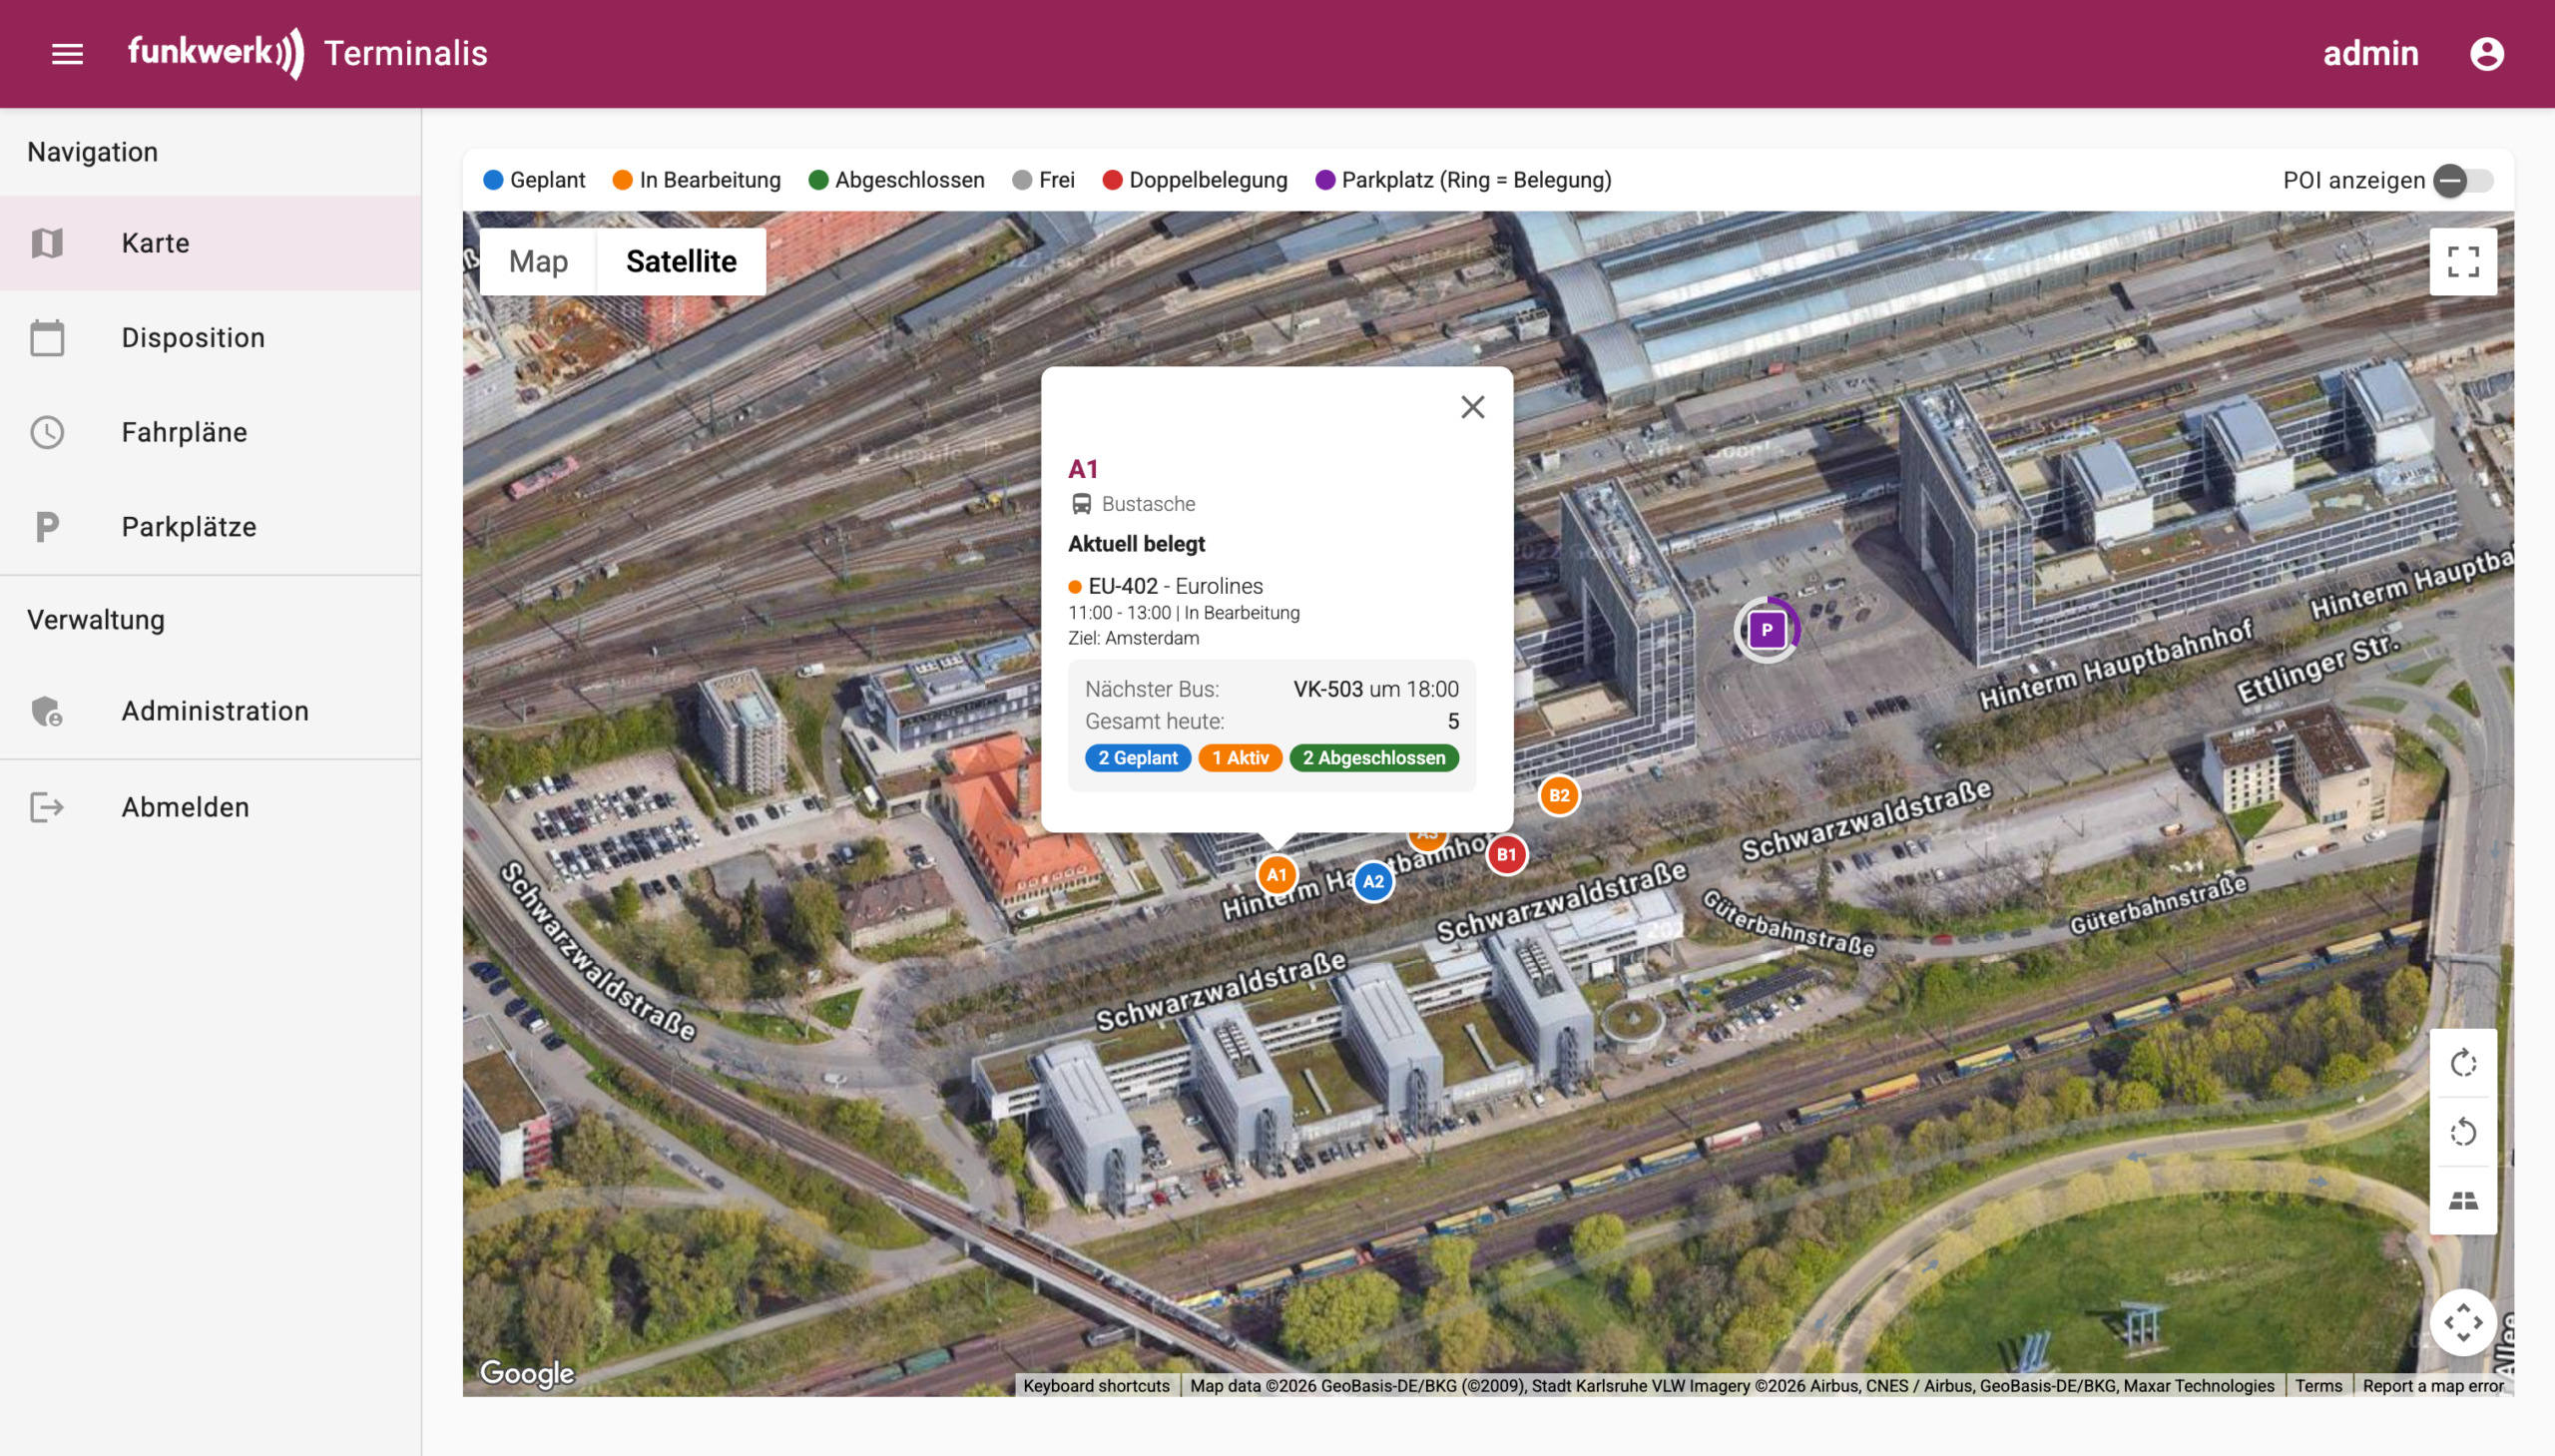Open the hamburger navigation menu

coord(67,54)
